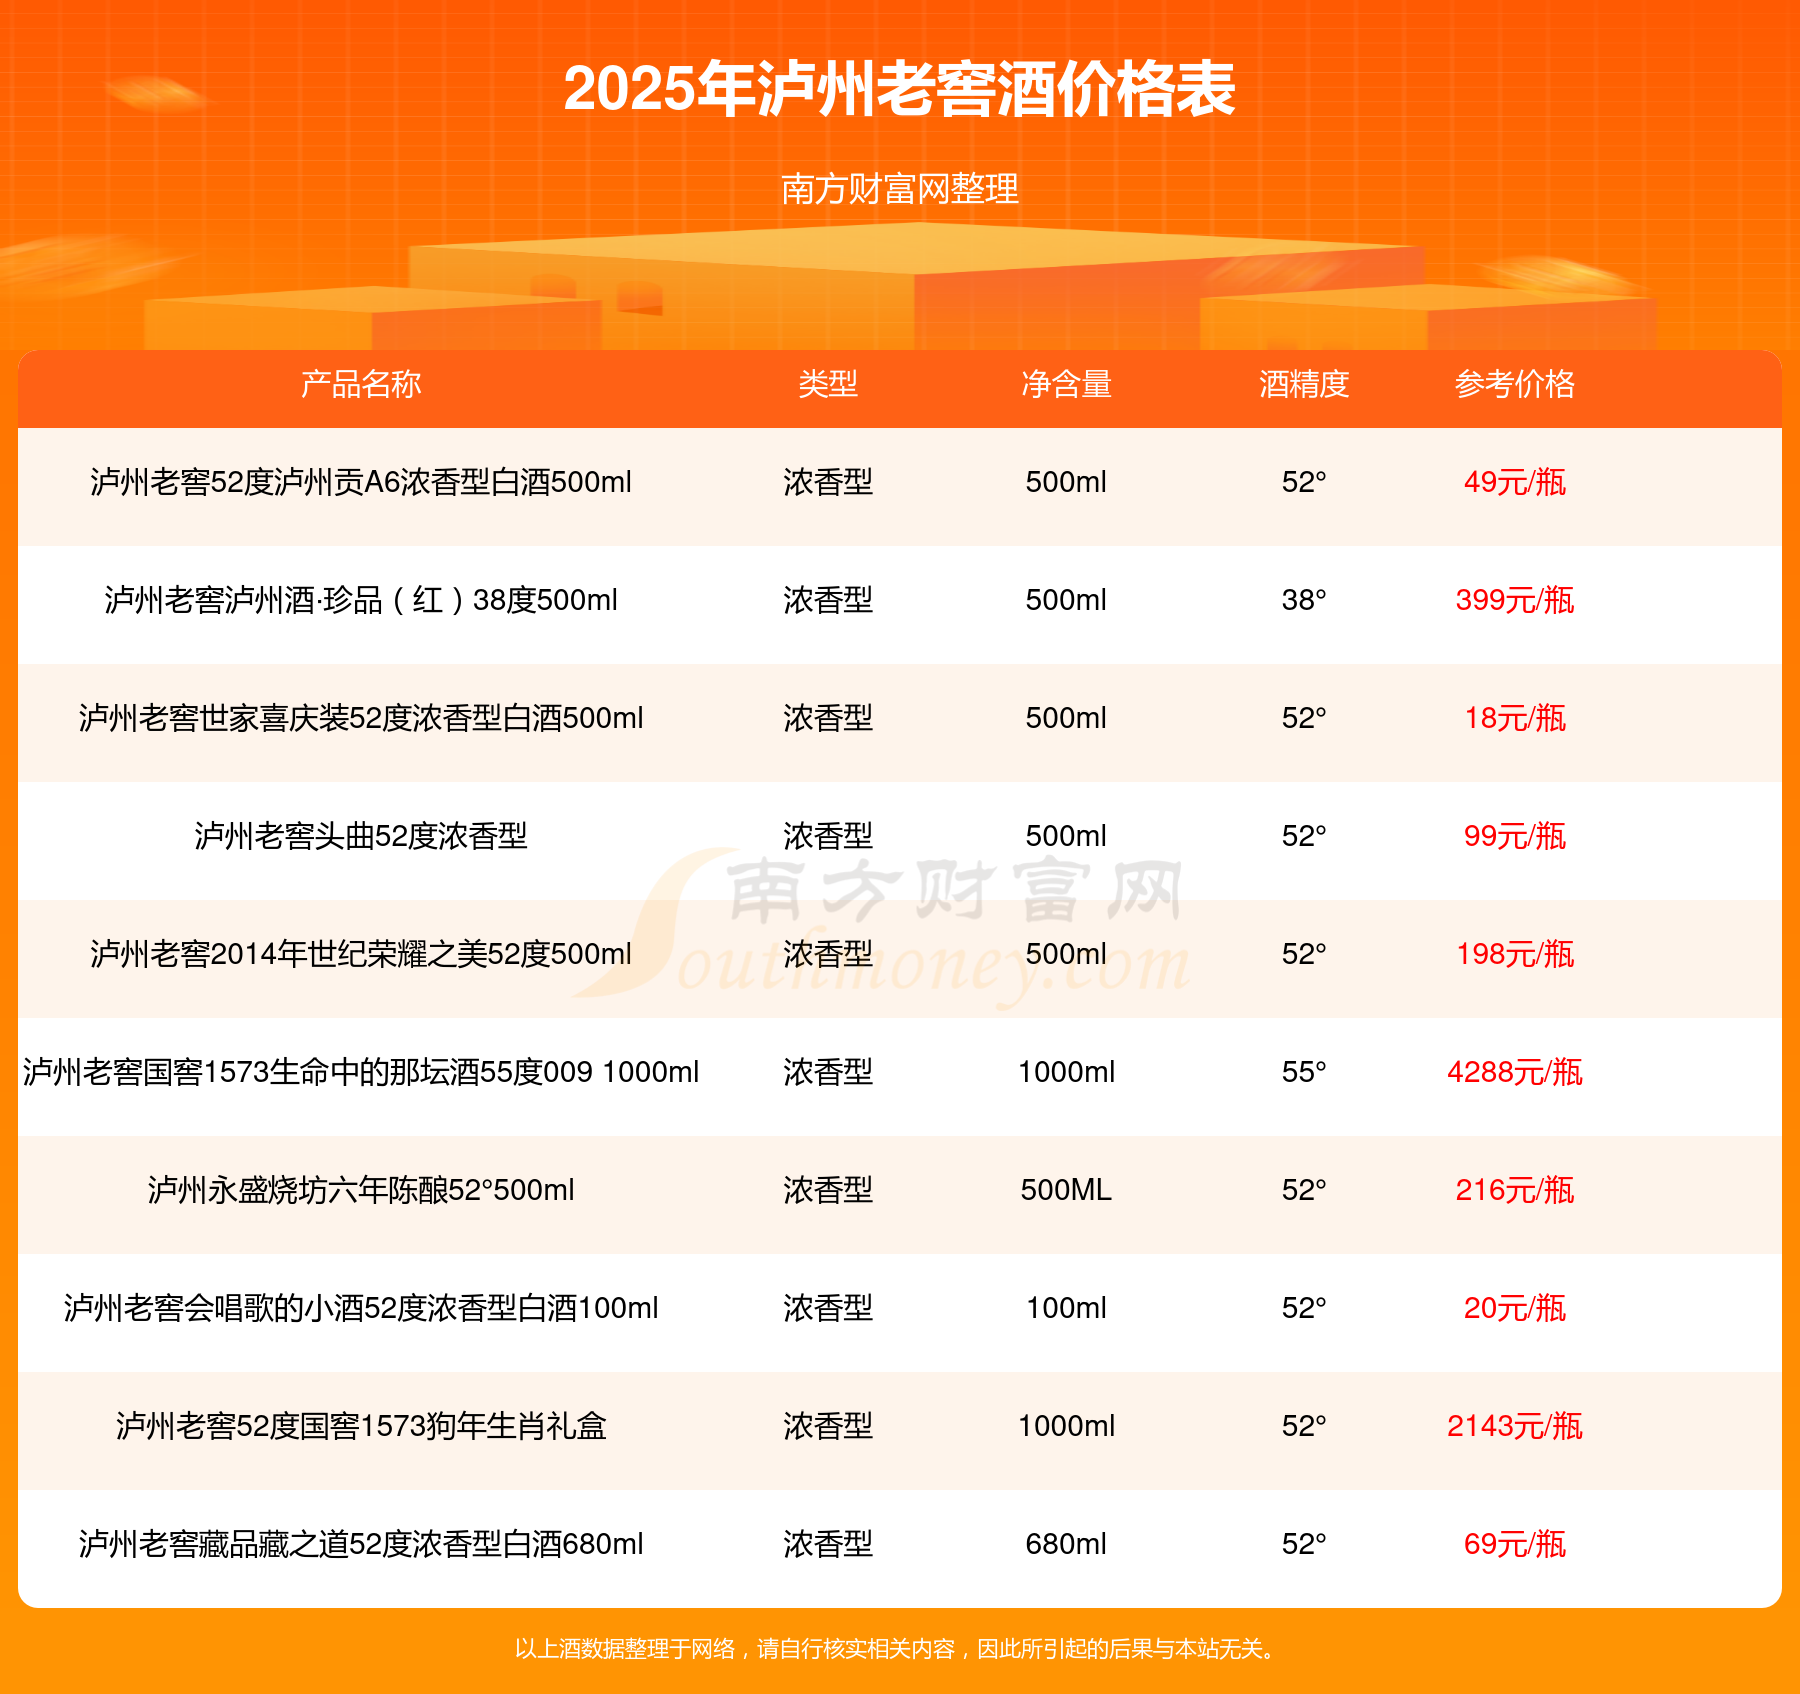Select the price '99元/瓶'
This screenshot has width=1800, height=1694.
click(x=1515, y=836)
